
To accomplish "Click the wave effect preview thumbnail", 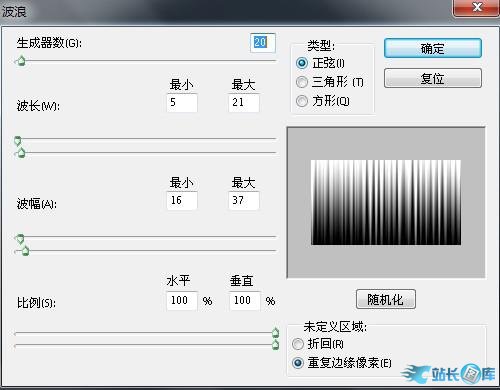I will point(386,202).
